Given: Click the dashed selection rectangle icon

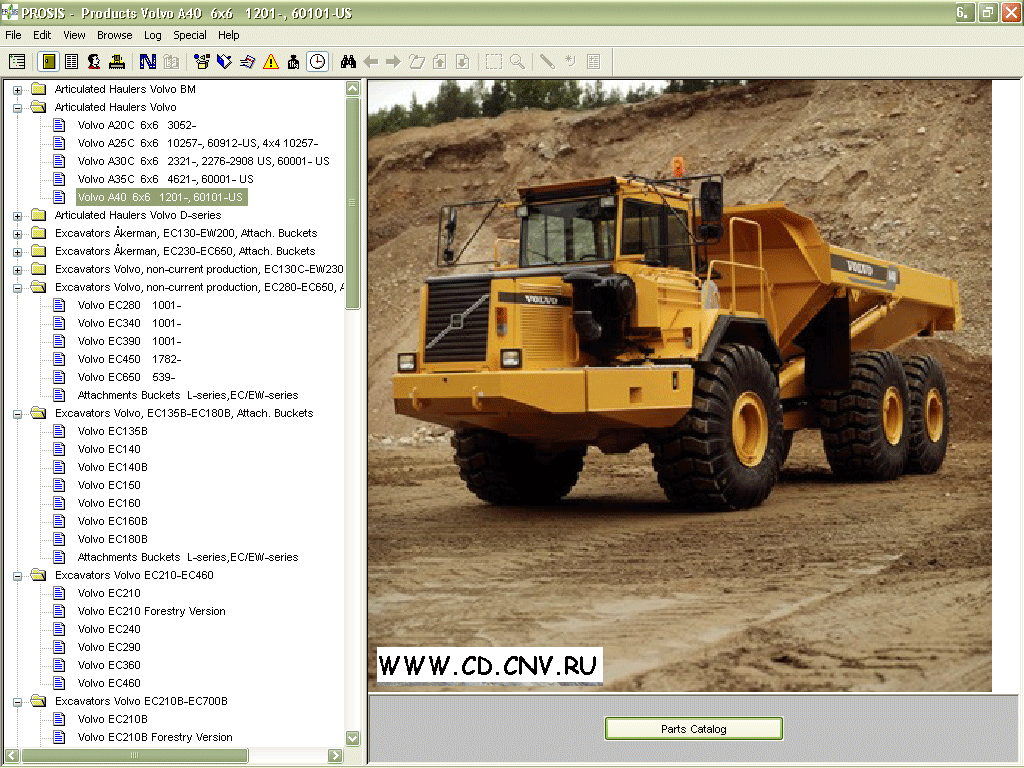Looking at the screenshot, I should pyautogui.click(x=494, y=61).
